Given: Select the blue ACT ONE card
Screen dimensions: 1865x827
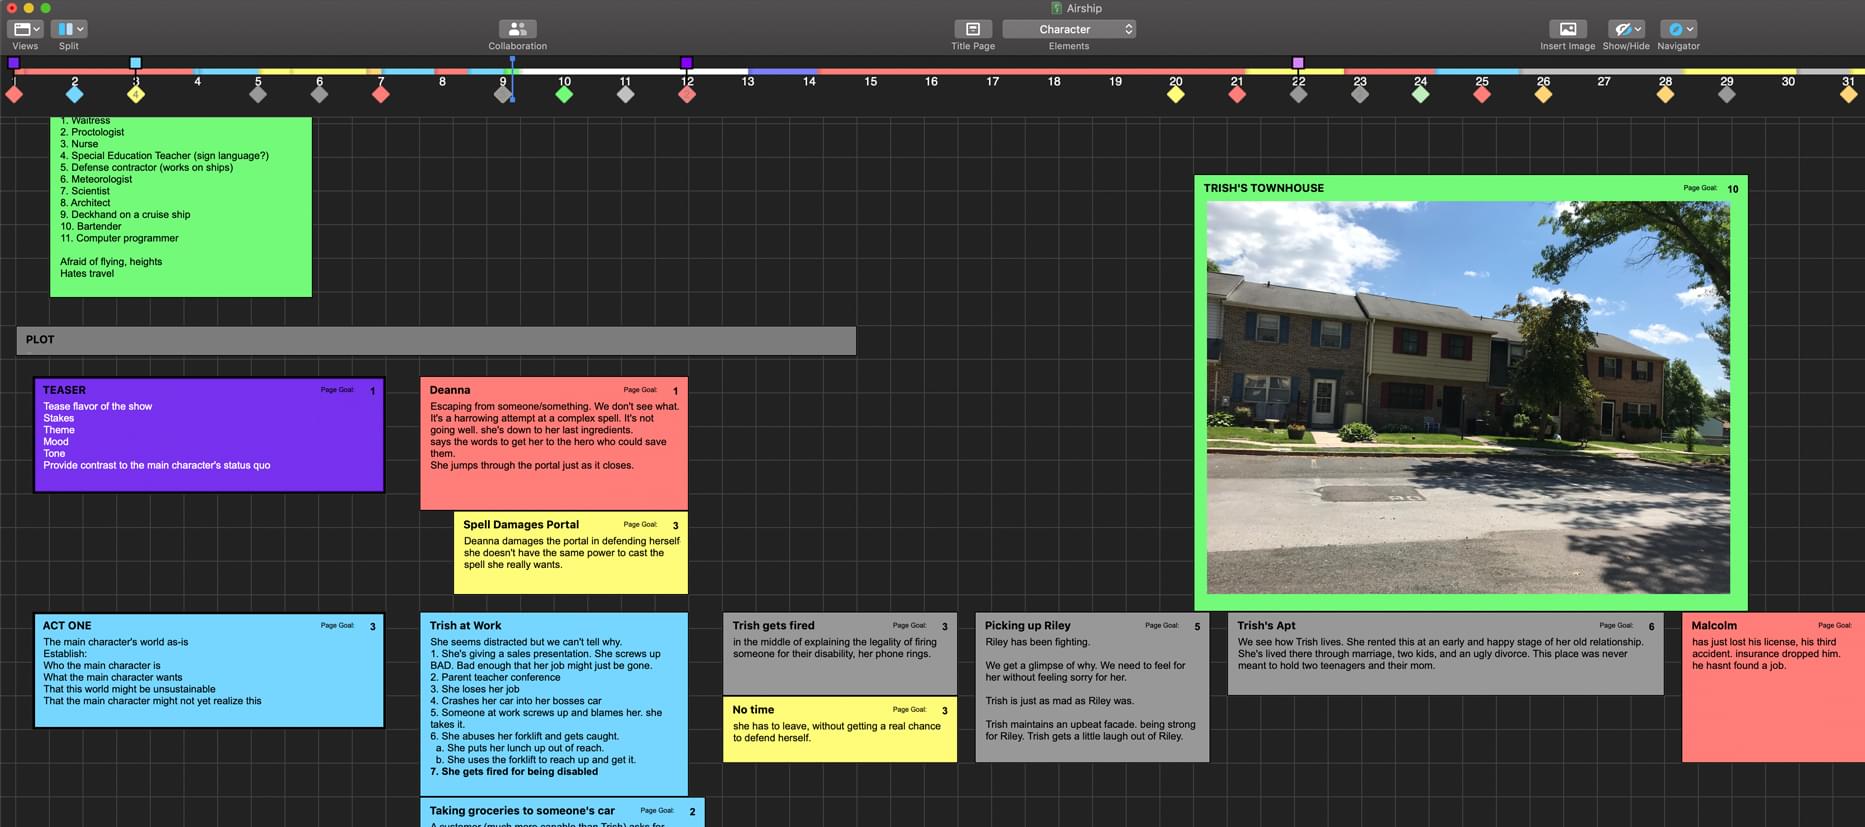Looking at the screenshot, I should (x=209, y=670).
